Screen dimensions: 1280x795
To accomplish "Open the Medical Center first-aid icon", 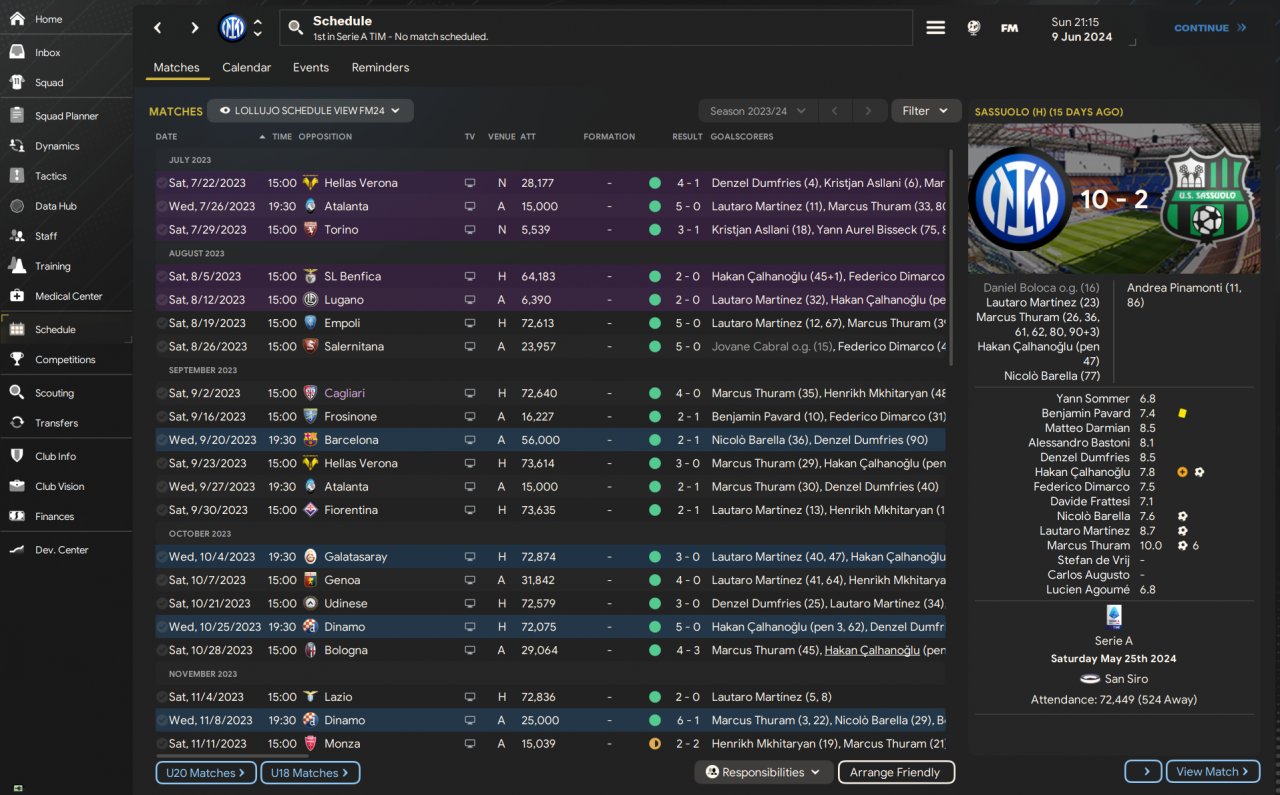I will [17, 296].
